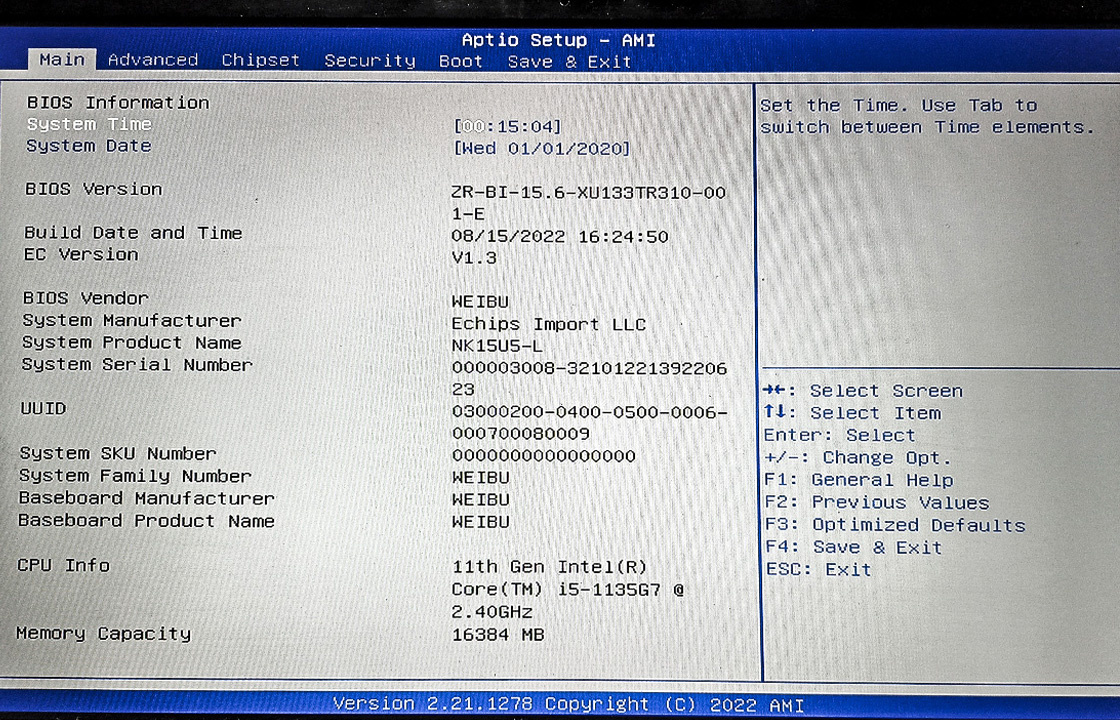Click the System Family Number label
Image resolution: width=1120 pixels, height=720 pixels.
135,476
